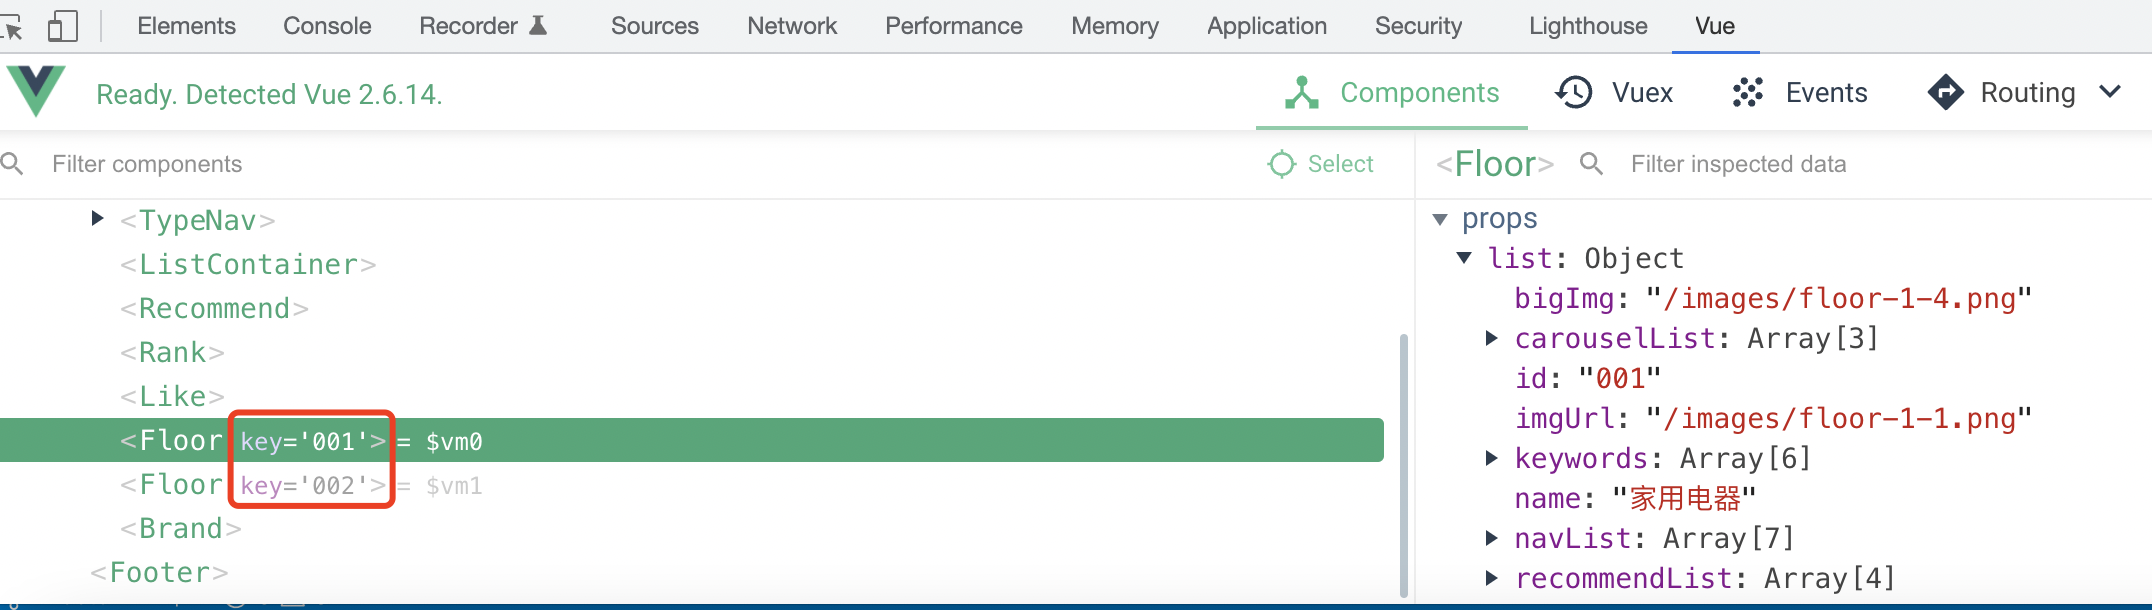Click the Select component target button
The height and width of the screenshot is (610, 2152).
tap(1321, 164)
